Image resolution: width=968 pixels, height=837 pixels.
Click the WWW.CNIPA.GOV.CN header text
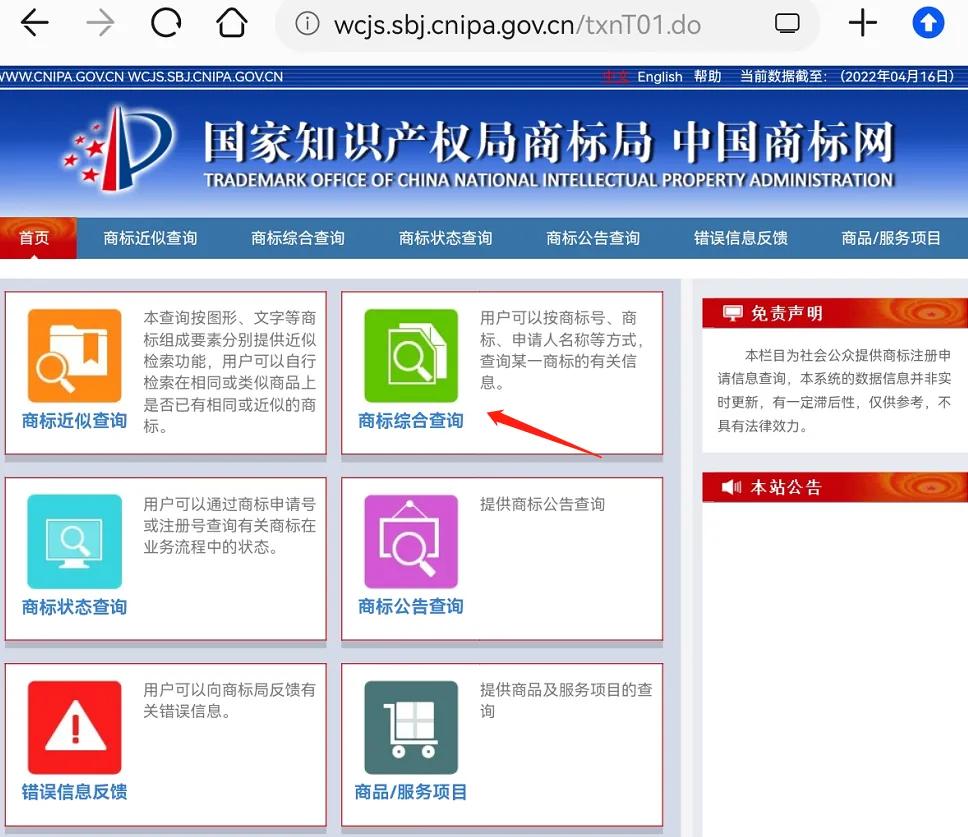pos(62,77)
